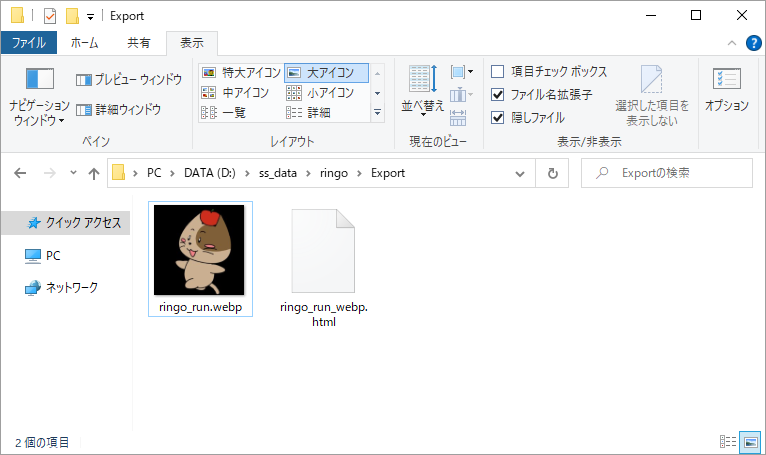The image size is (766, 455).
Task: Click layout gallery down arrow
Action: 377,93
